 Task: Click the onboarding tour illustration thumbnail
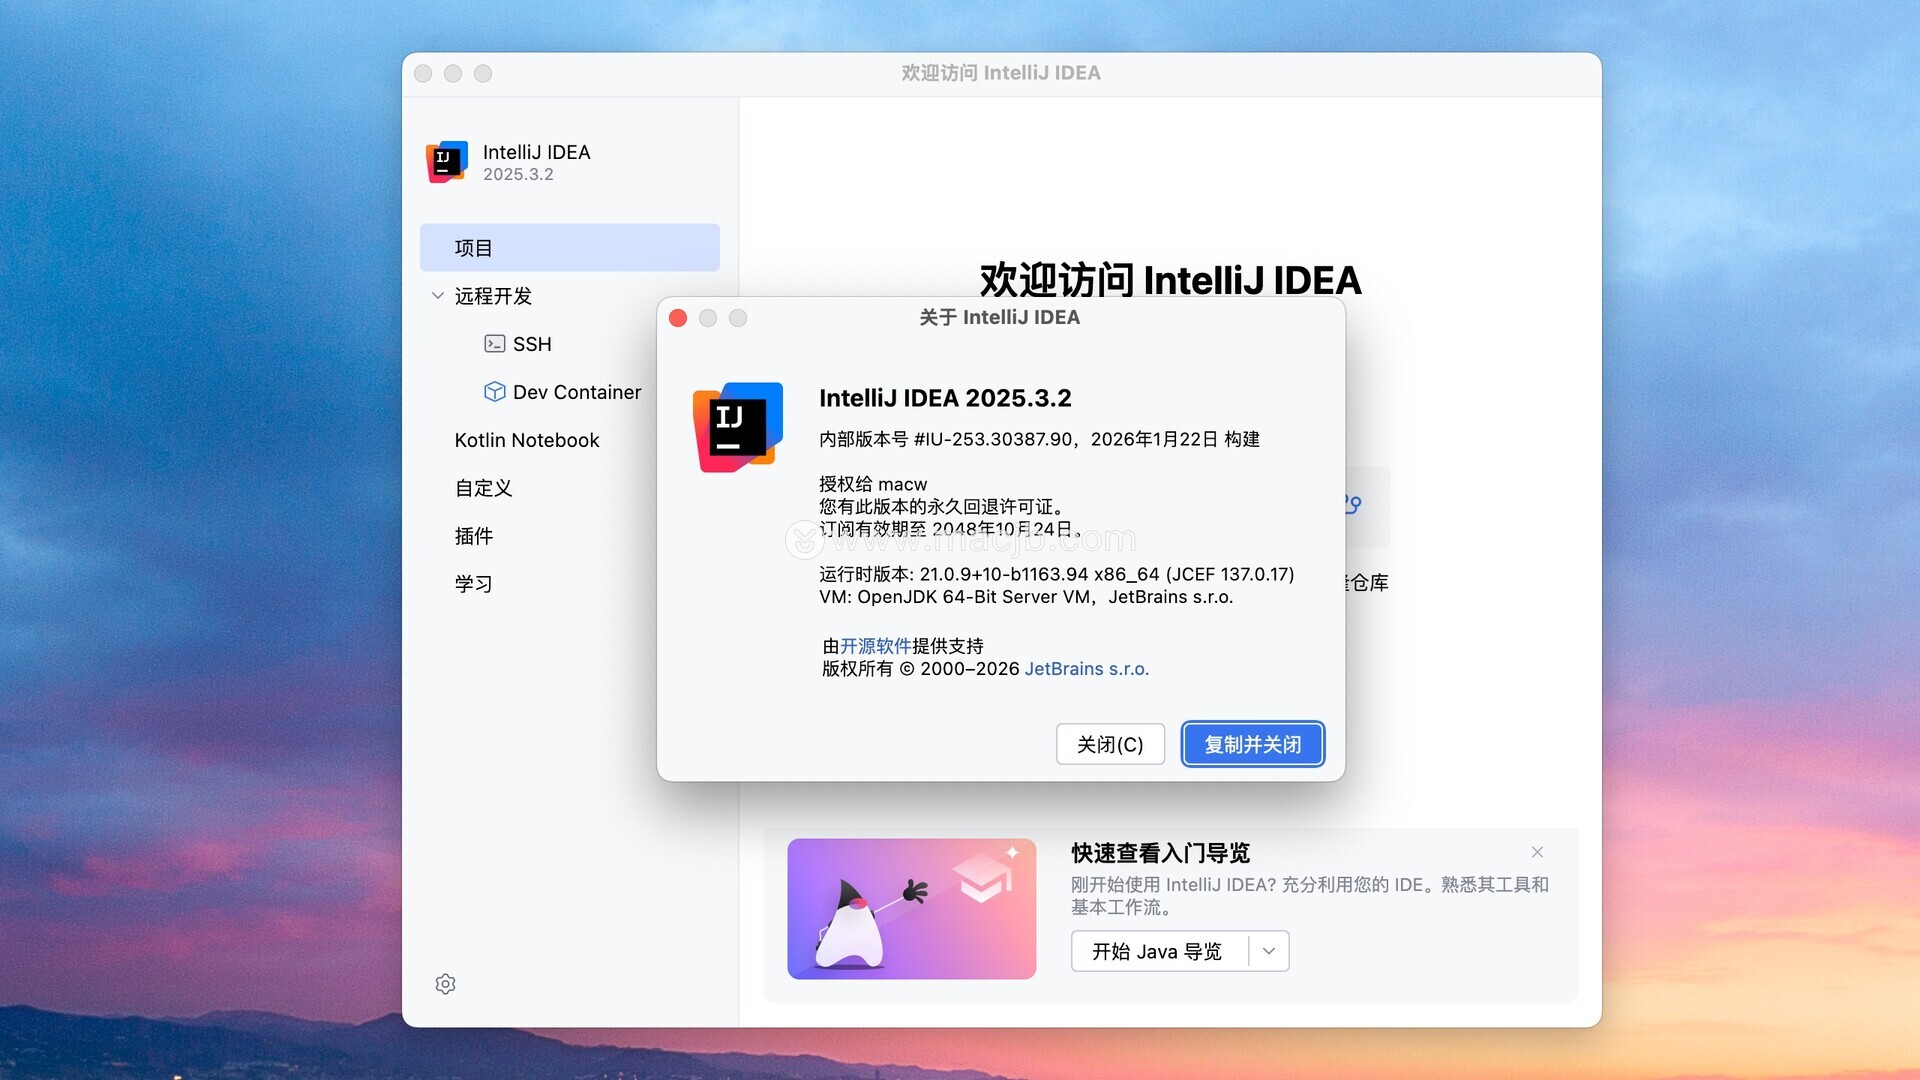click(x=911, y=908)
